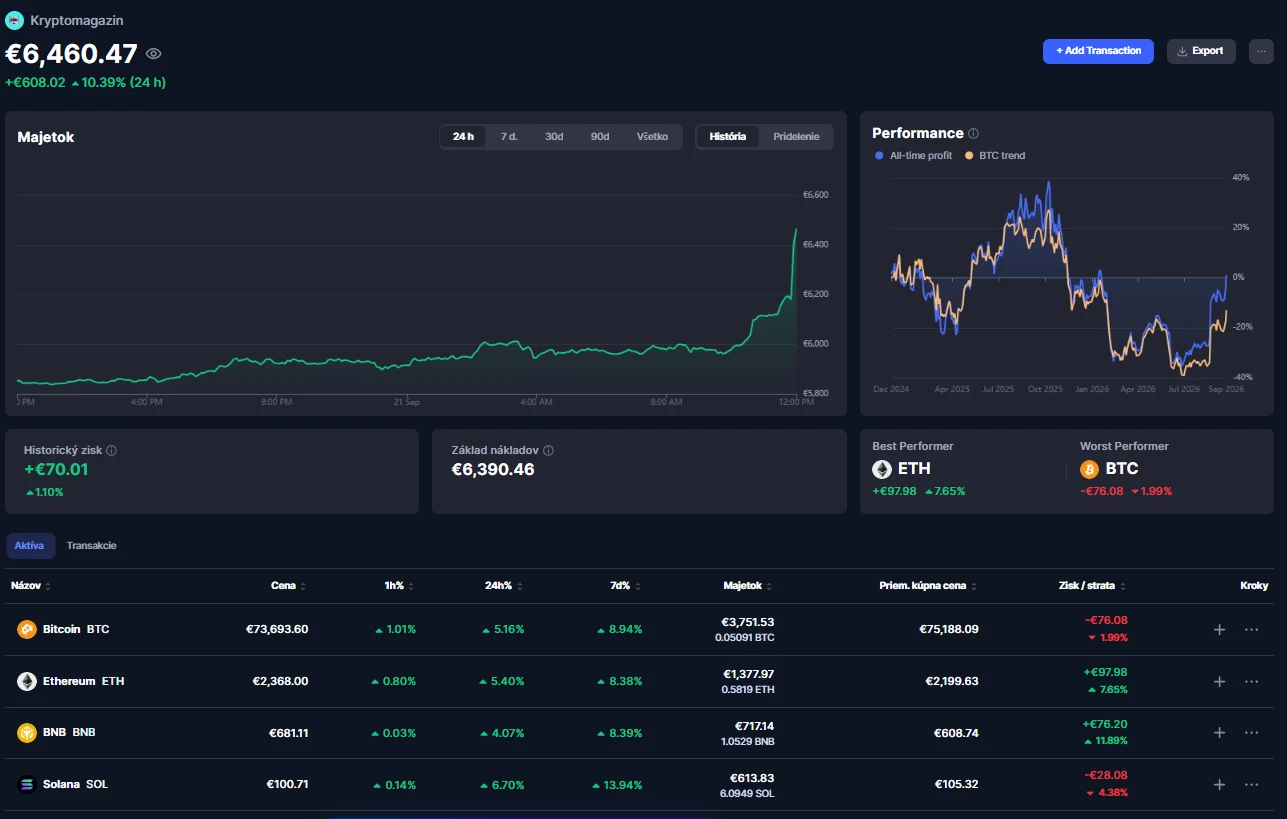
Task: Click the Export button
Action: point(1201,51)
